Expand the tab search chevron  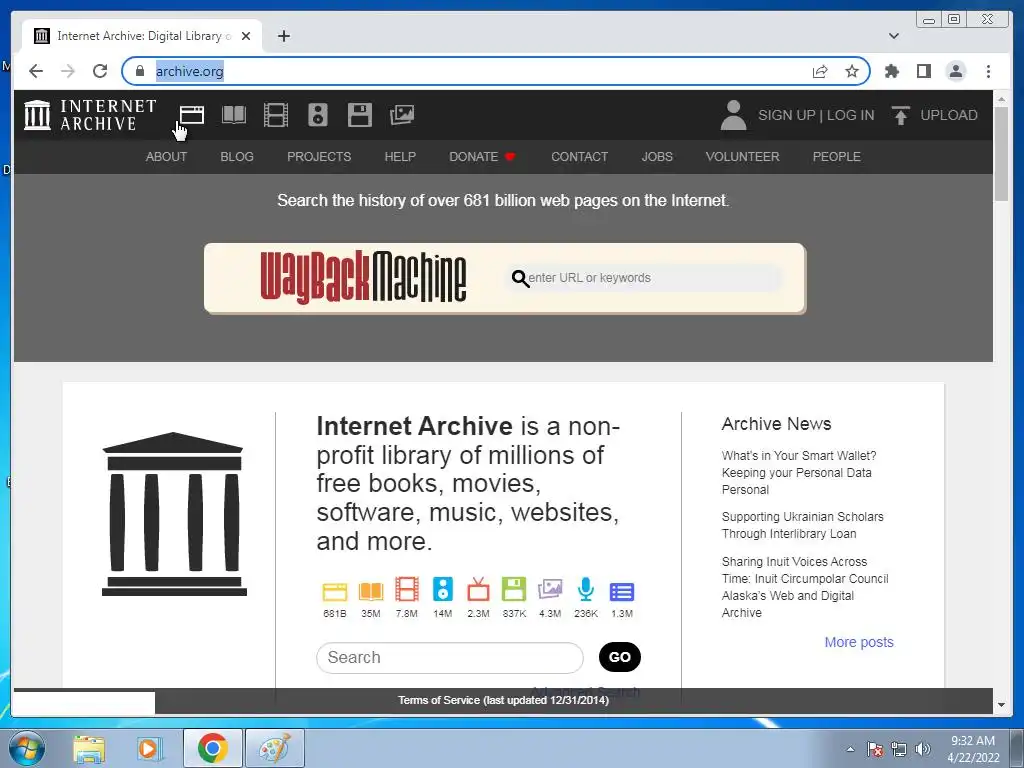pyautogui.click(x=894, y=36)
